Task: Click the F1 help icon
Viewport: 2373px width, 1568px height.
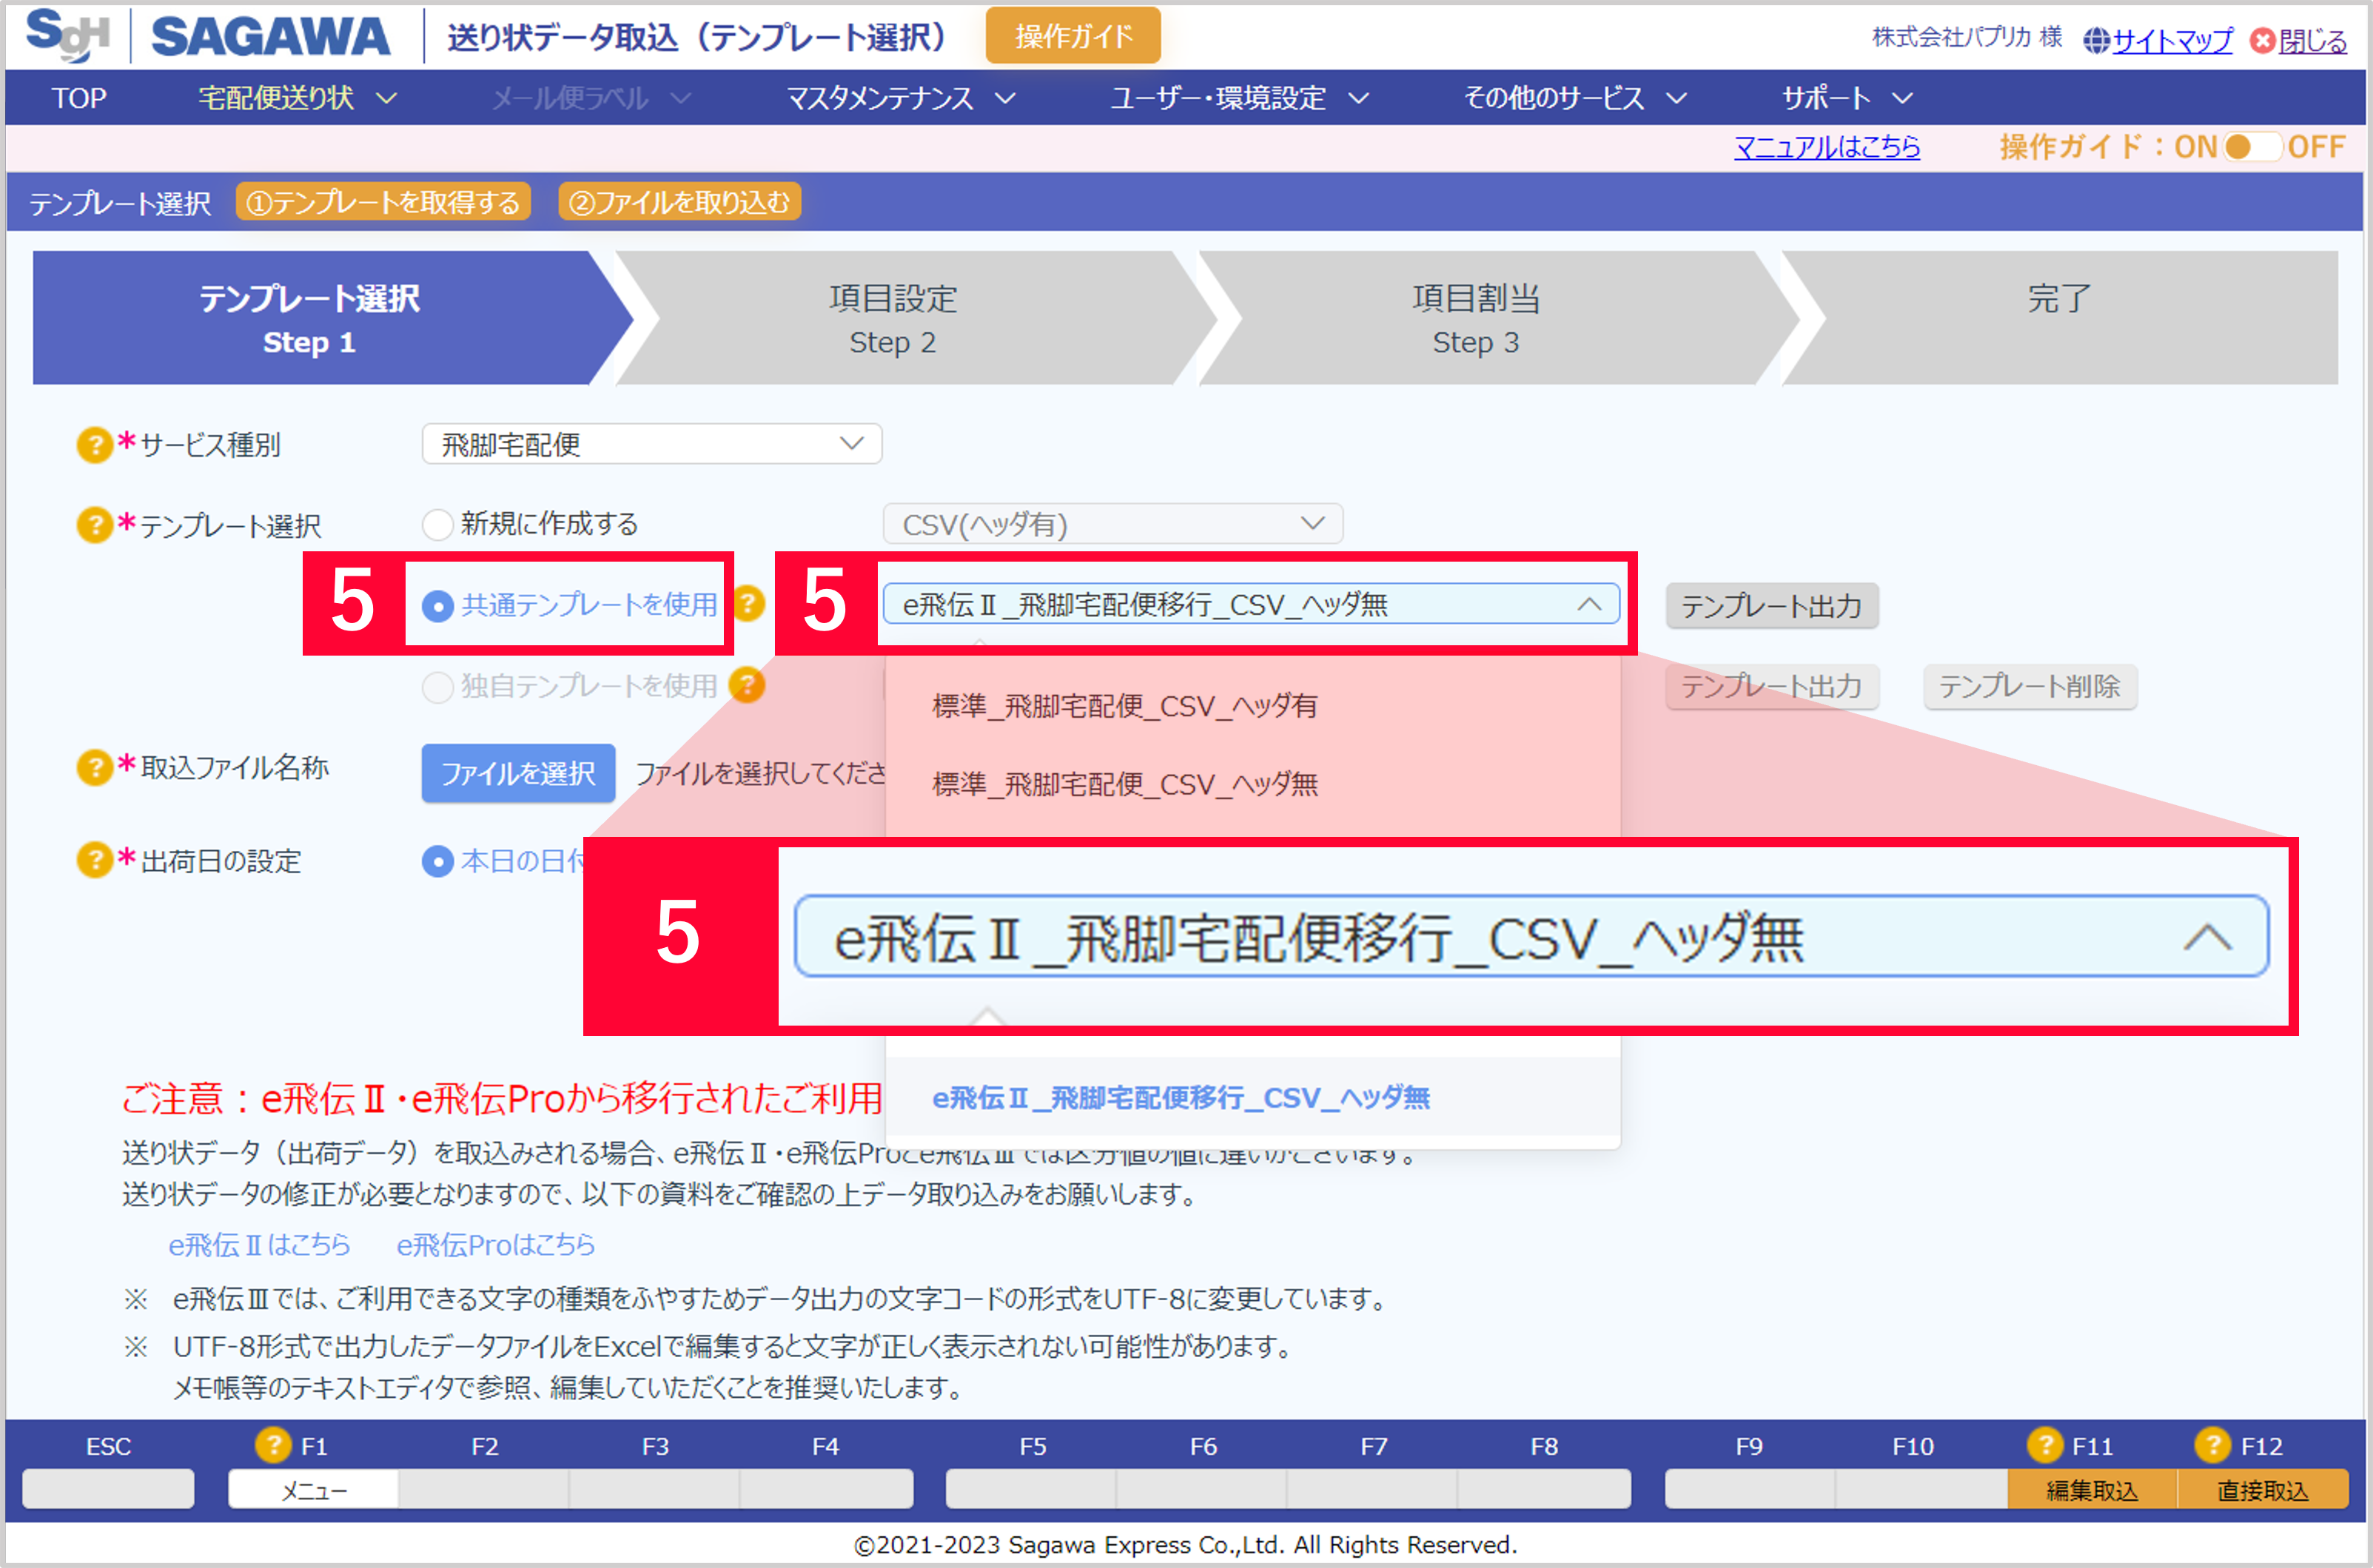Action: click(x=273, y=1445)
